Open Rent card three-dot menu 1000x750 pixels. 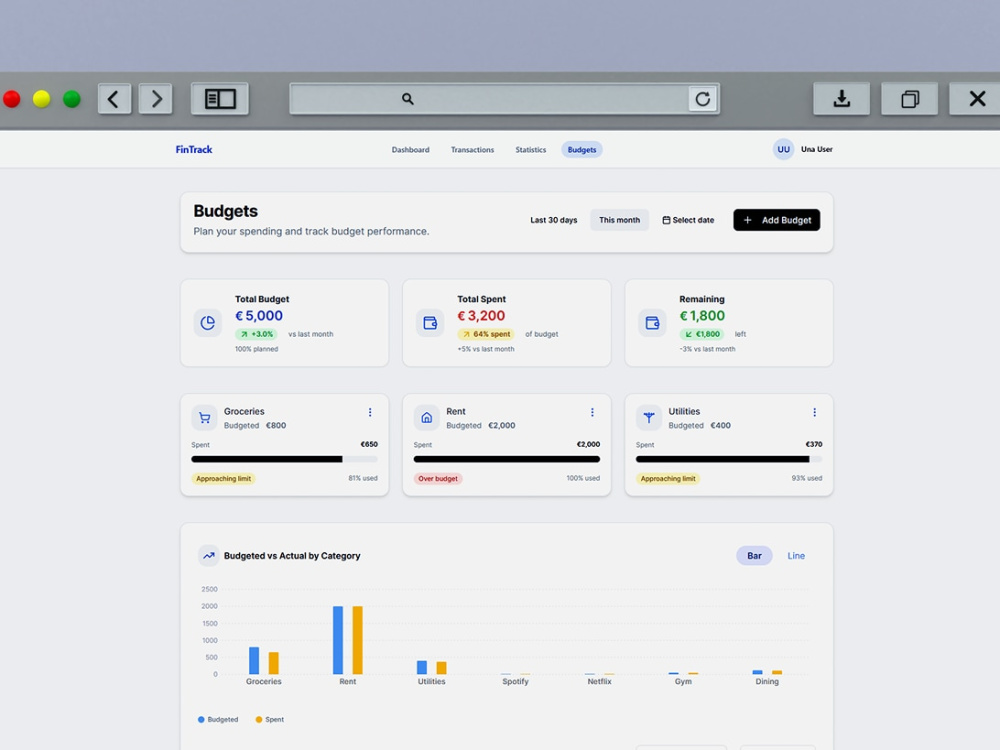coord(592,413)
